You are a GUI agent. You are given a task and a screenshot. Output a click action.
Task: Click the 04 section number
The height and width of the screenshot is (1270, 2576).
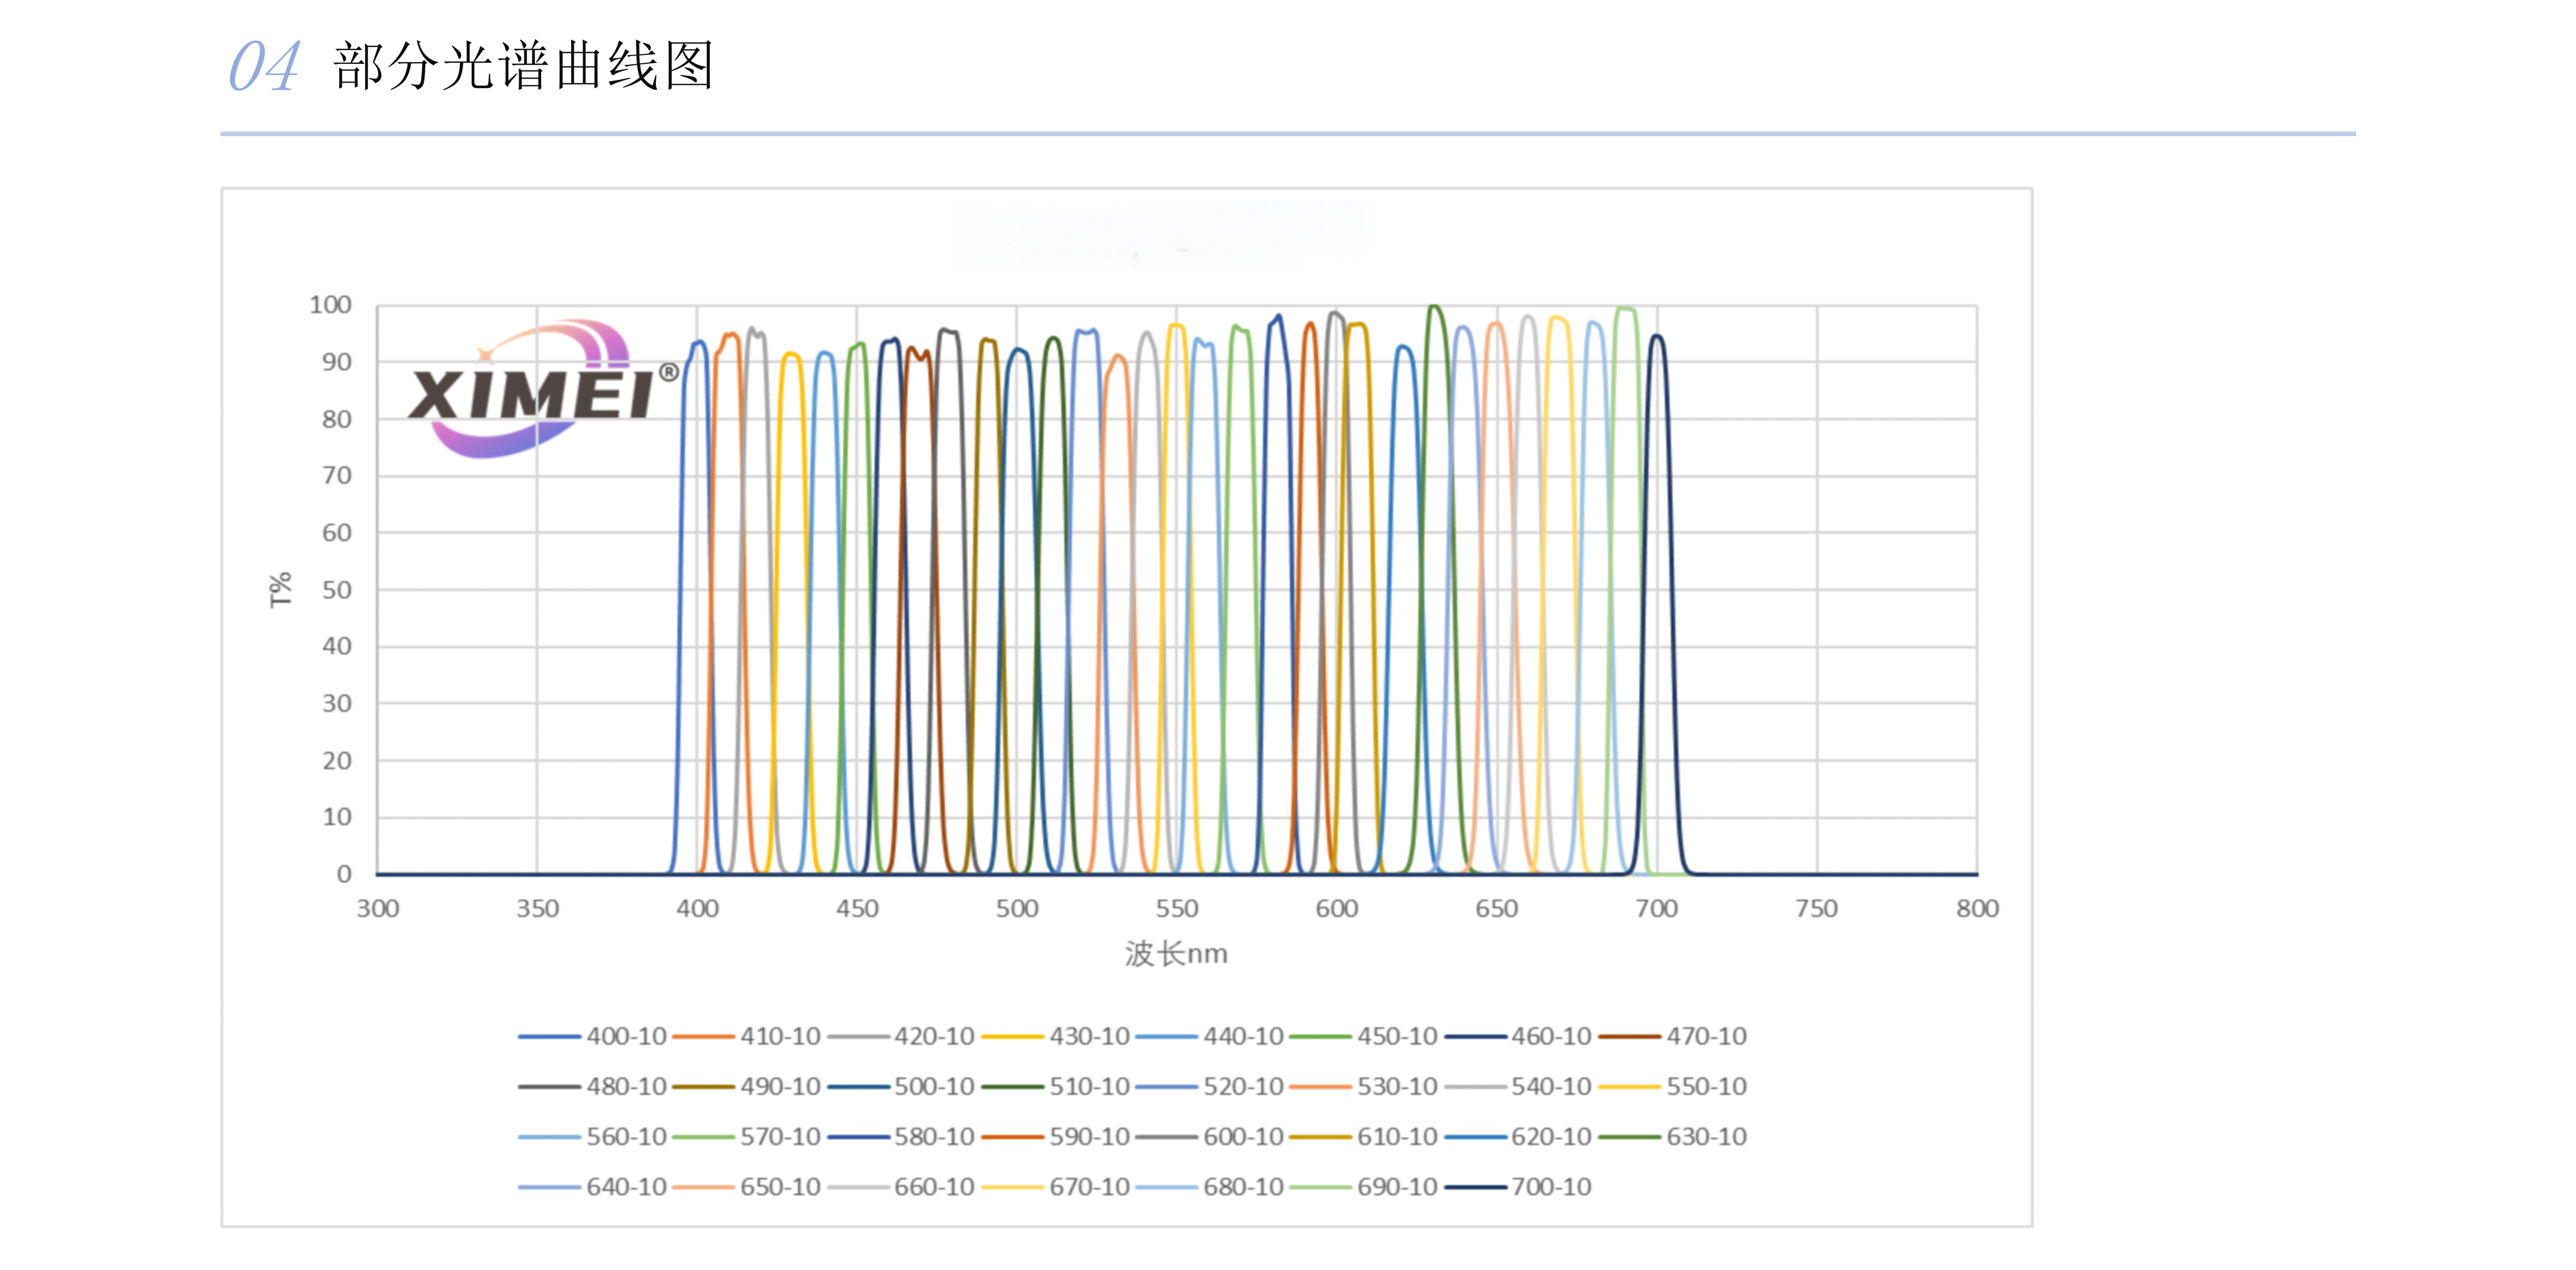point(264,67)
